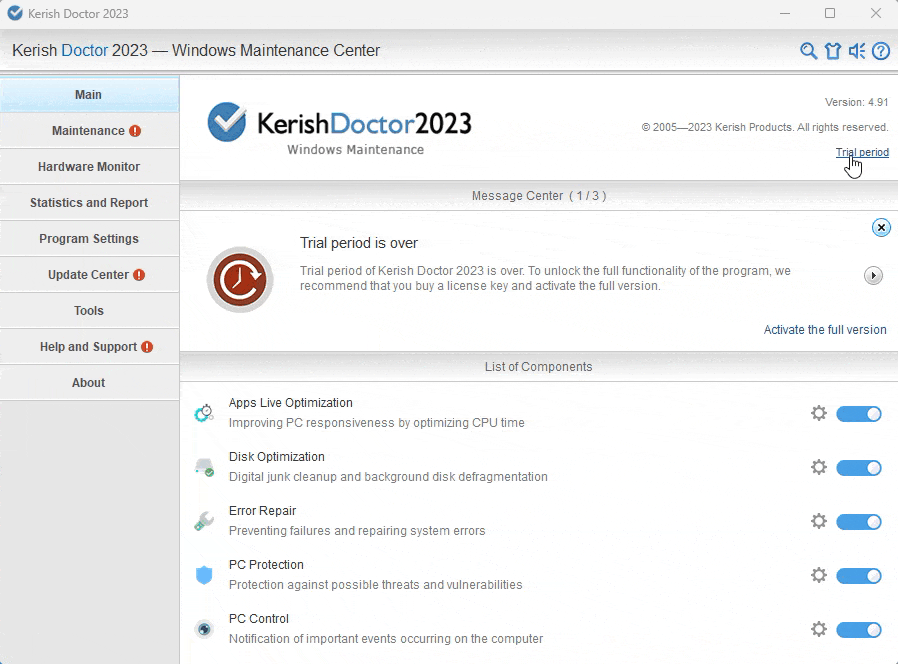
Task: Click Maintenance red alert badge
Action: click(x=135, y=131)
